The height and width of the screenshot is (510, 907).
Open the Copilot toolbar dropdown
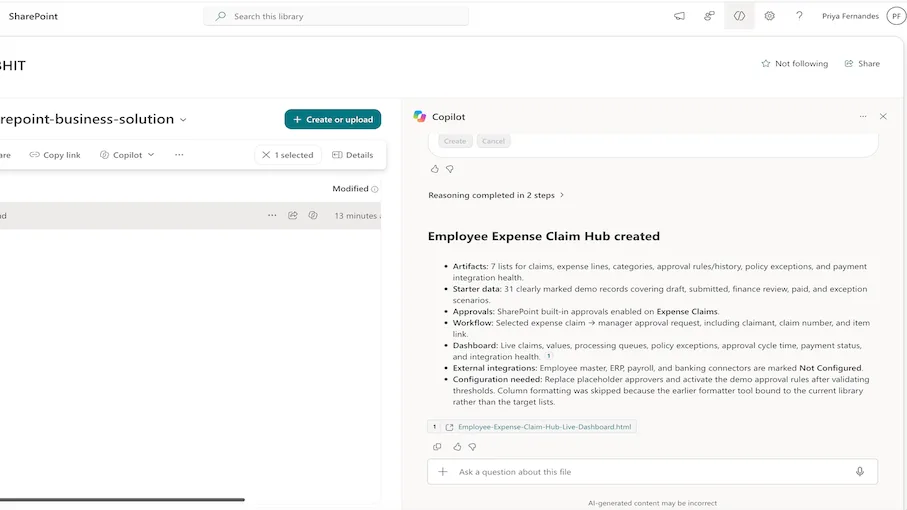[x=127, y=155]
